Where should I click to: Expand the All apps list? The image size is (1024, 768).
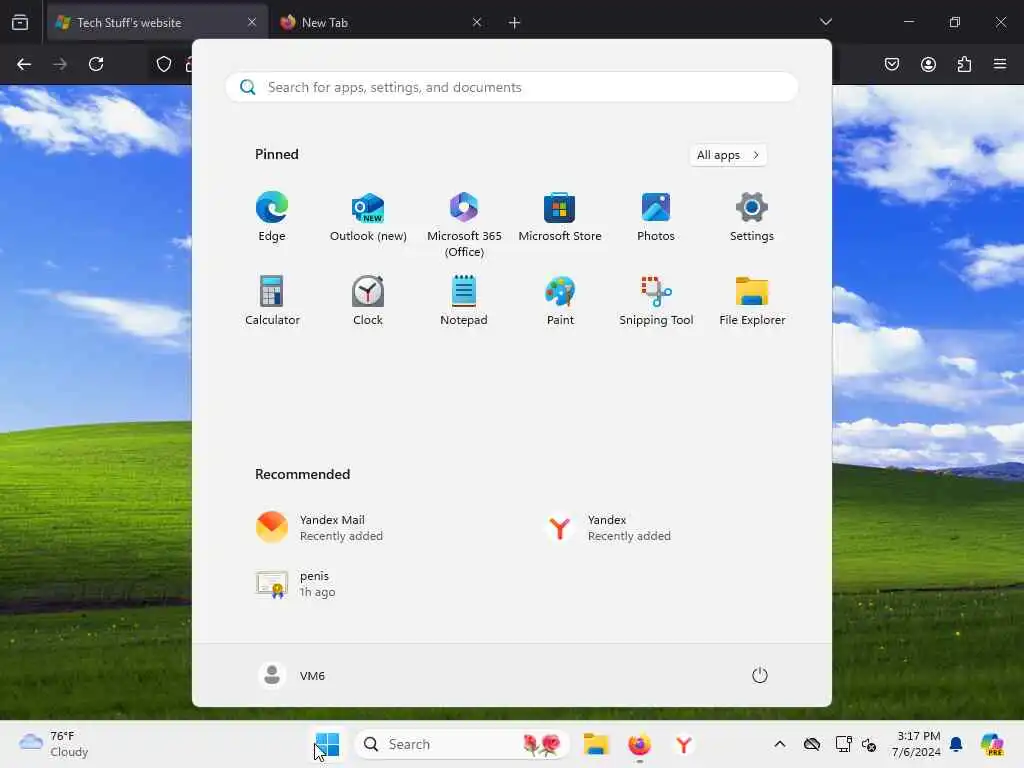point(728,155)
